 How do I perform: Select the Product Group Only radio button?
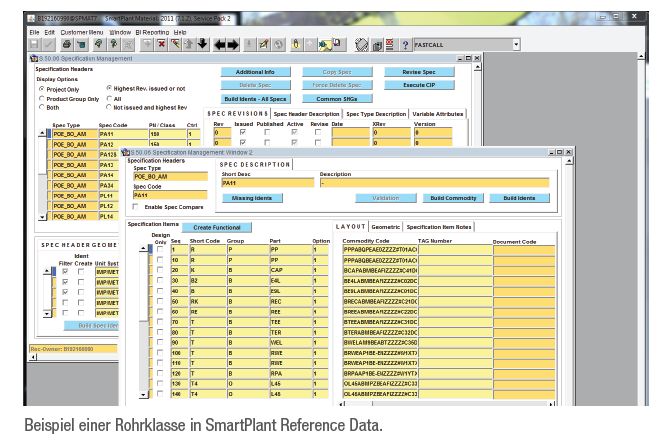pos(41,99)
